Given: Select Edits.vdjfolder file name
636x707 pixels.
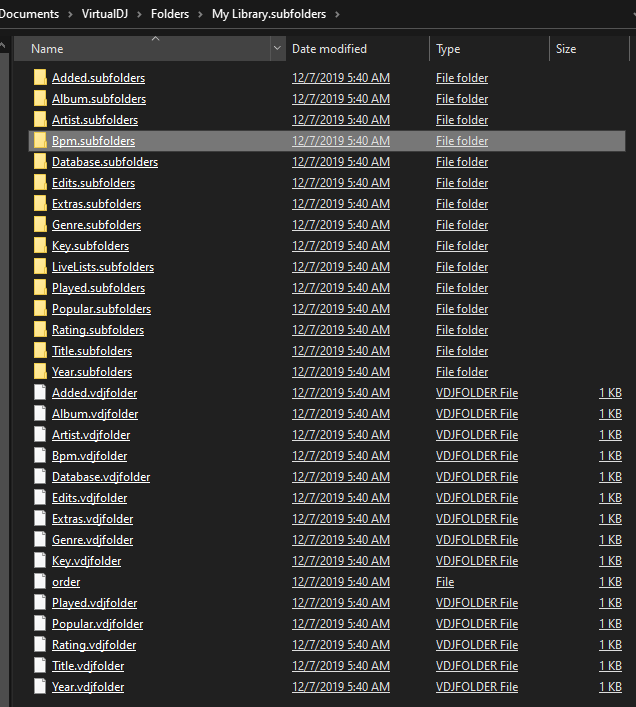Looking at the screenshot, I should point(89,498).
